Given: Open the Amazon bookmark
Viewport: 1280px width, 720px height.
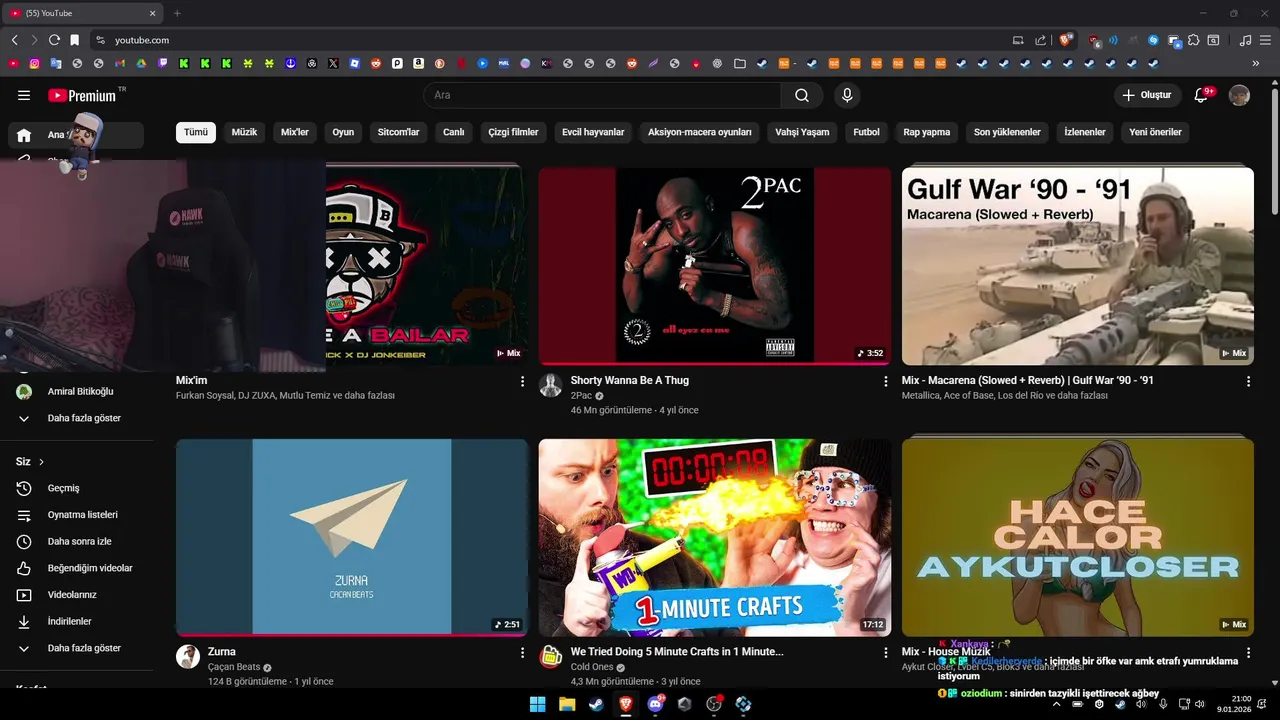Looking at the screenshot, I should click(419, 63).
